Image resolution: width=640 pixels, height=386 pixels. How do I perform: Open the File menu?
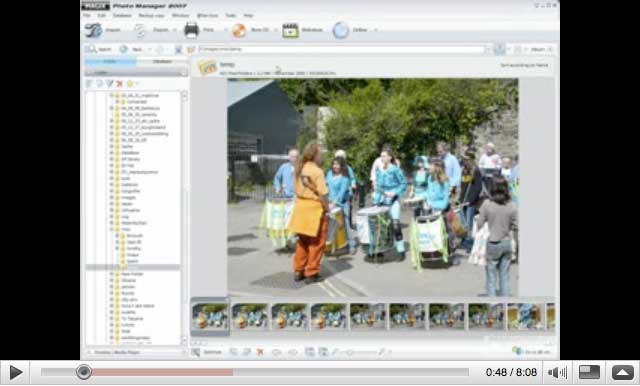coord(87,16)
